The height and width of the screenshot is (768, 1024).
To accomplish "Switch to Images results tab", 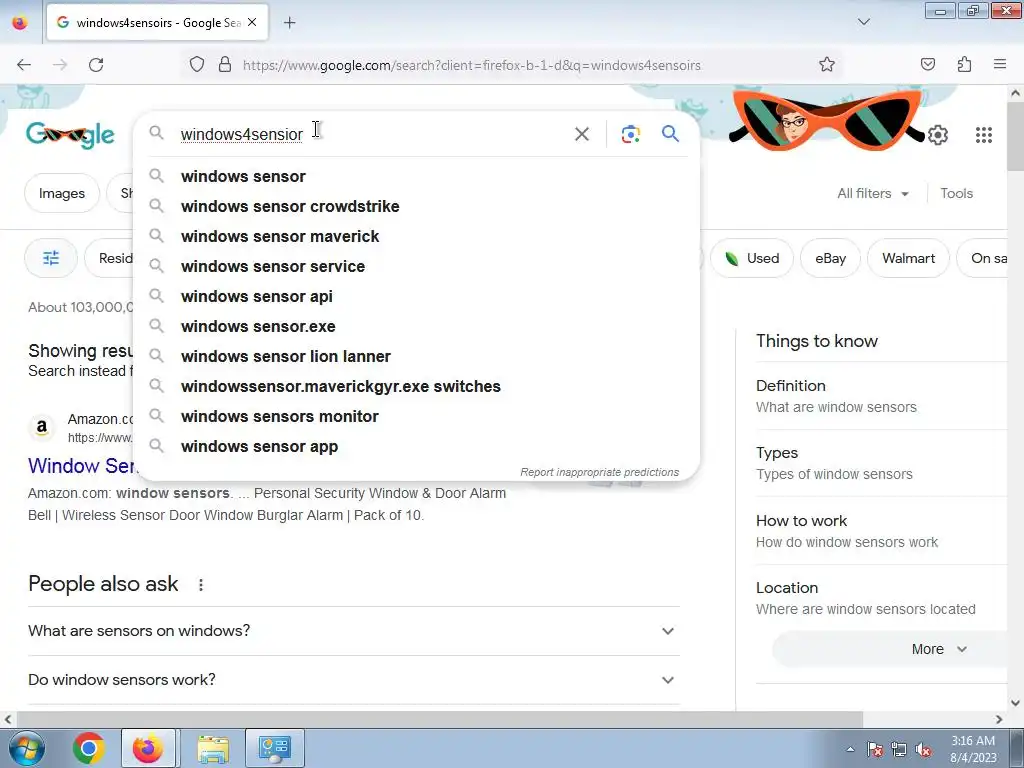I will 61,193.
